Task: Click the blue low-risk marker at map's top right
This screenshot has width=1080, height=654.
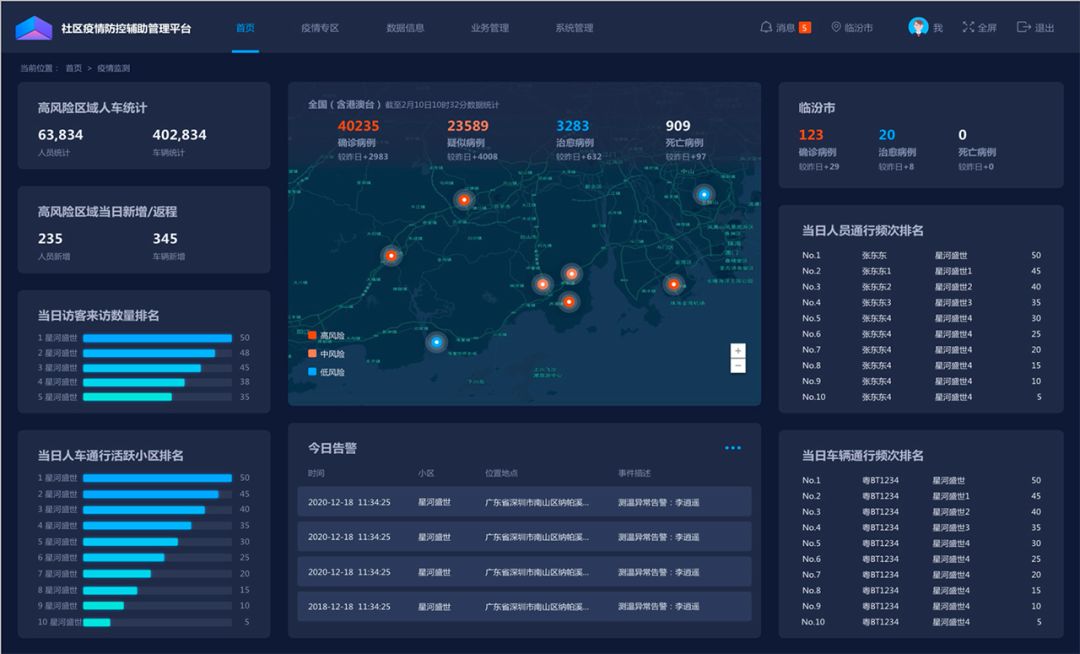Action: tap(704, 194)
